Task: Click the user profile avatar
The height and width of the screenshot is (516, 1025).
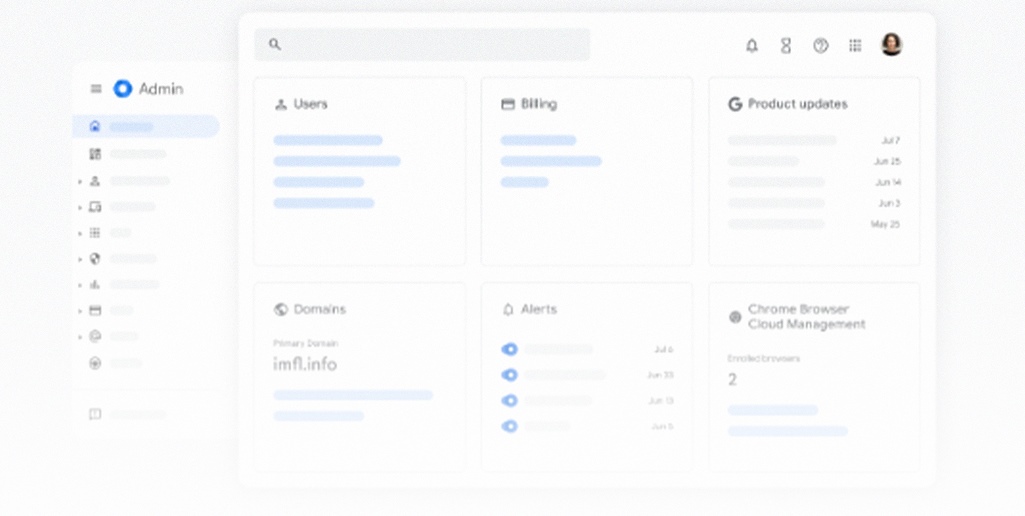Action: click(x=891, y=44)
